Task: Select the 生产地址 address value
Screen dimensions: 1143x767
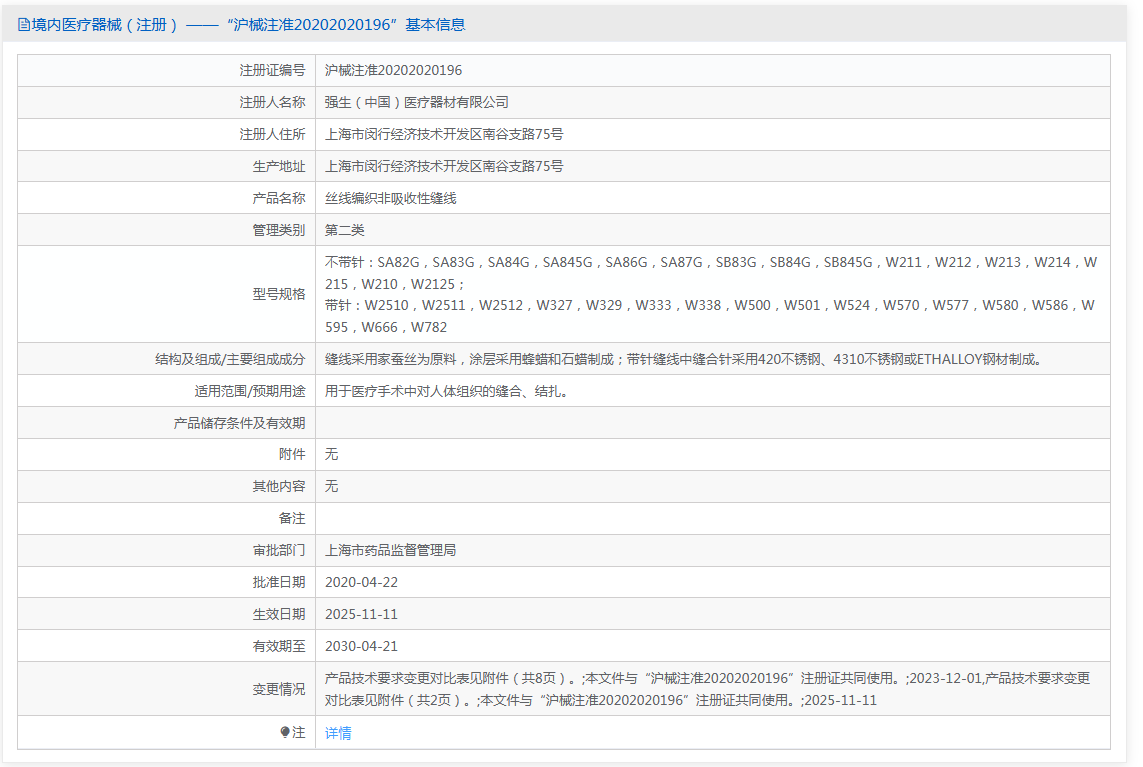Action: pyautogui.click(x=444, y=166)
